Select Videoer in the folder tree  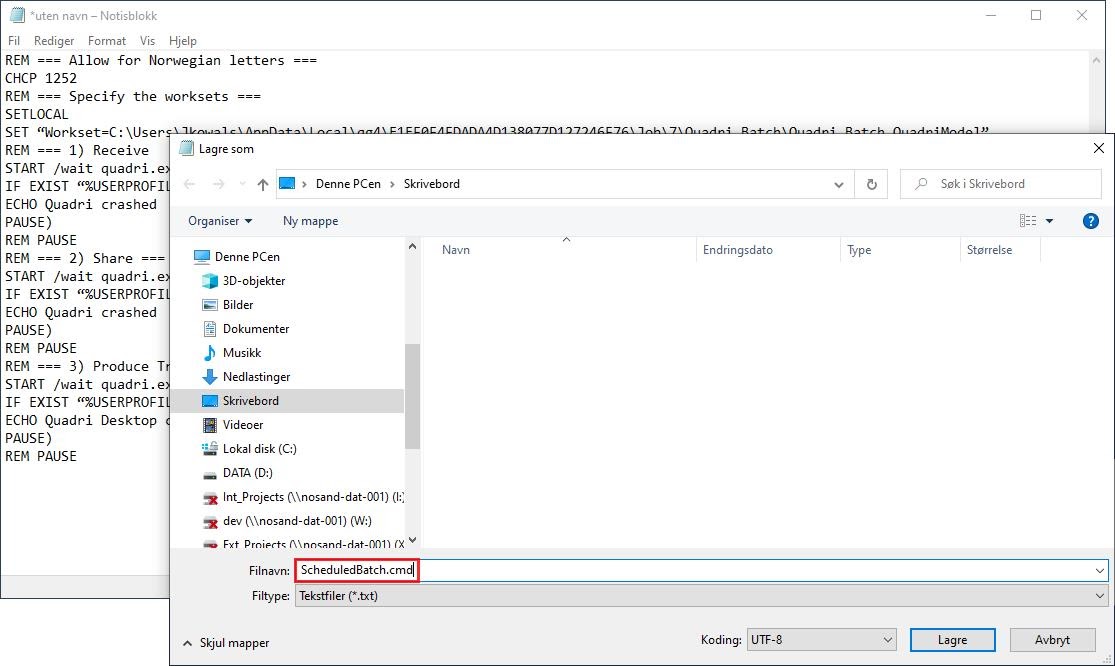(x=242, y=425)
